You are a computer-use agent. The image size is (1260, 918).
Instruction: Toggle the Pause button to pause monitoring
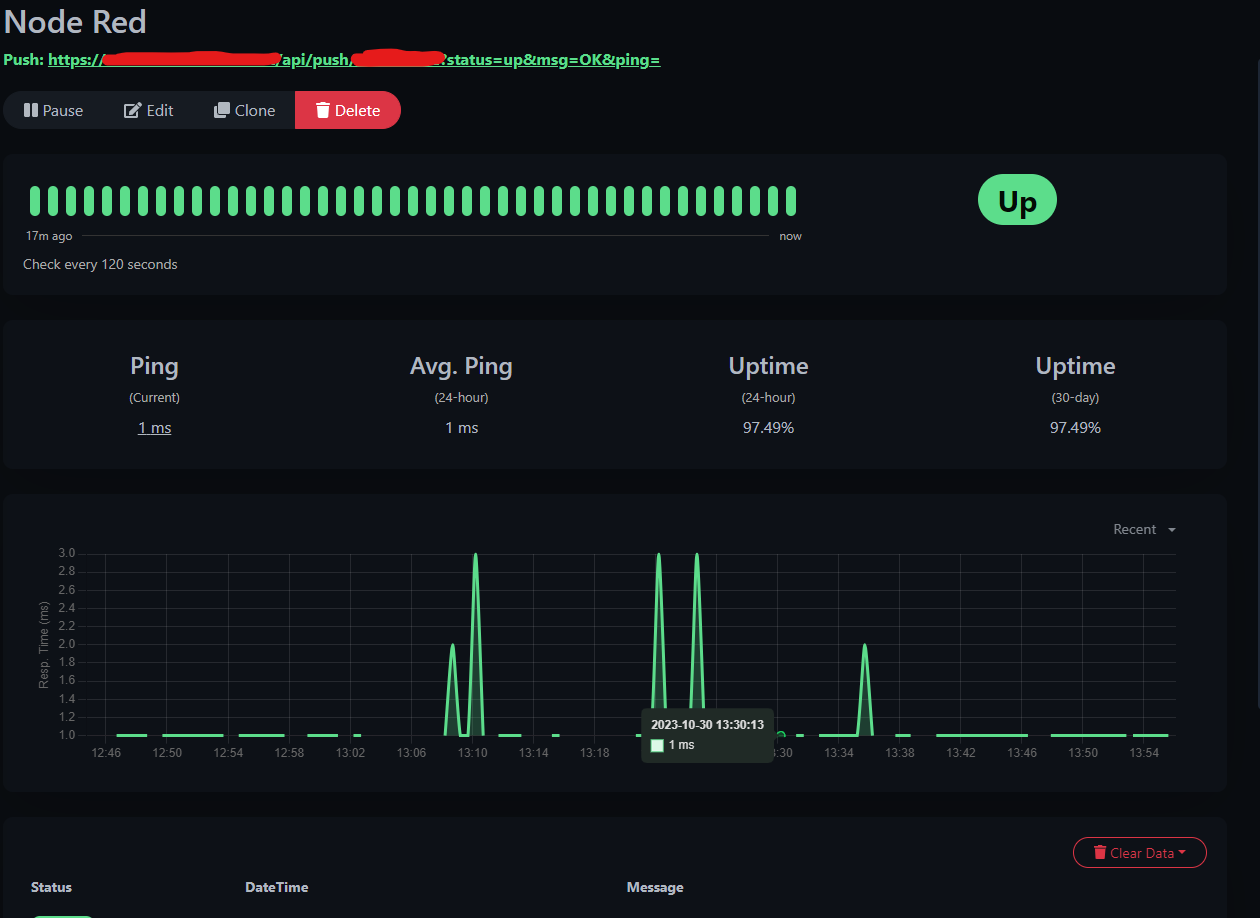coord(53,110)
